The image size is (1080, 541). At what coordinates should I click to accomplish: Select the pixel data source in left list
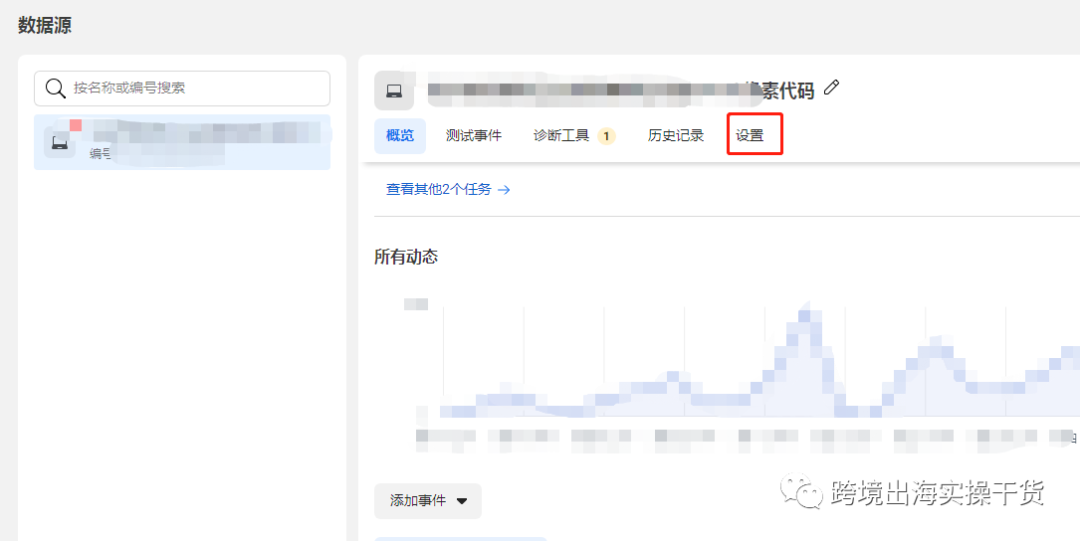[x=182, y=142]
